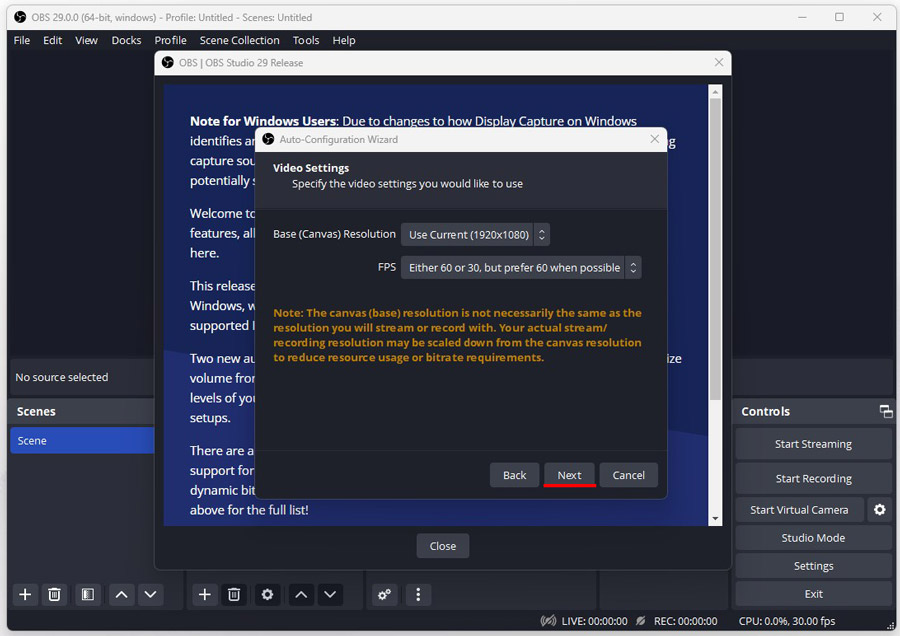The width and height of the screenshot is (900, 636).
Task: Close the Auto-Configuration Wizard dialog
Action: 654,139
